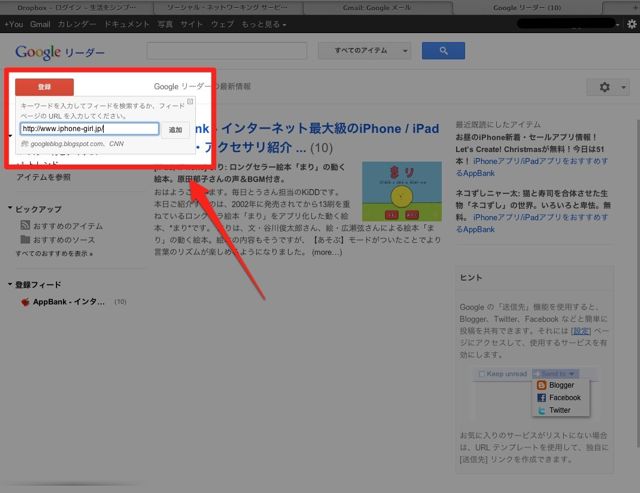Image resolution: width=640 pixels, height=493 pixels.
Task: Toggle the Keep unread checkbox in hint image
Action: [x=482, y=374]
